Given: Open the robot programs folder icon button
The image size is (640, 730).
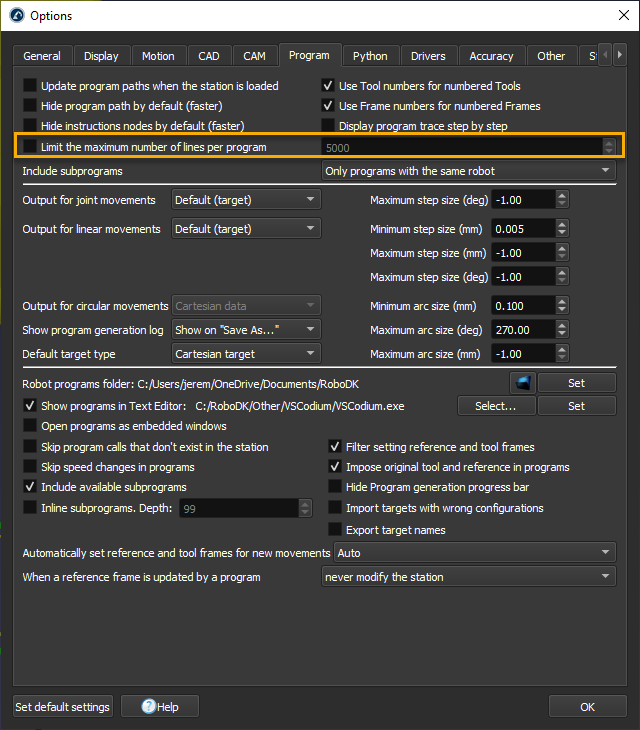Looking at the screenshot, I should click(523, 382).
